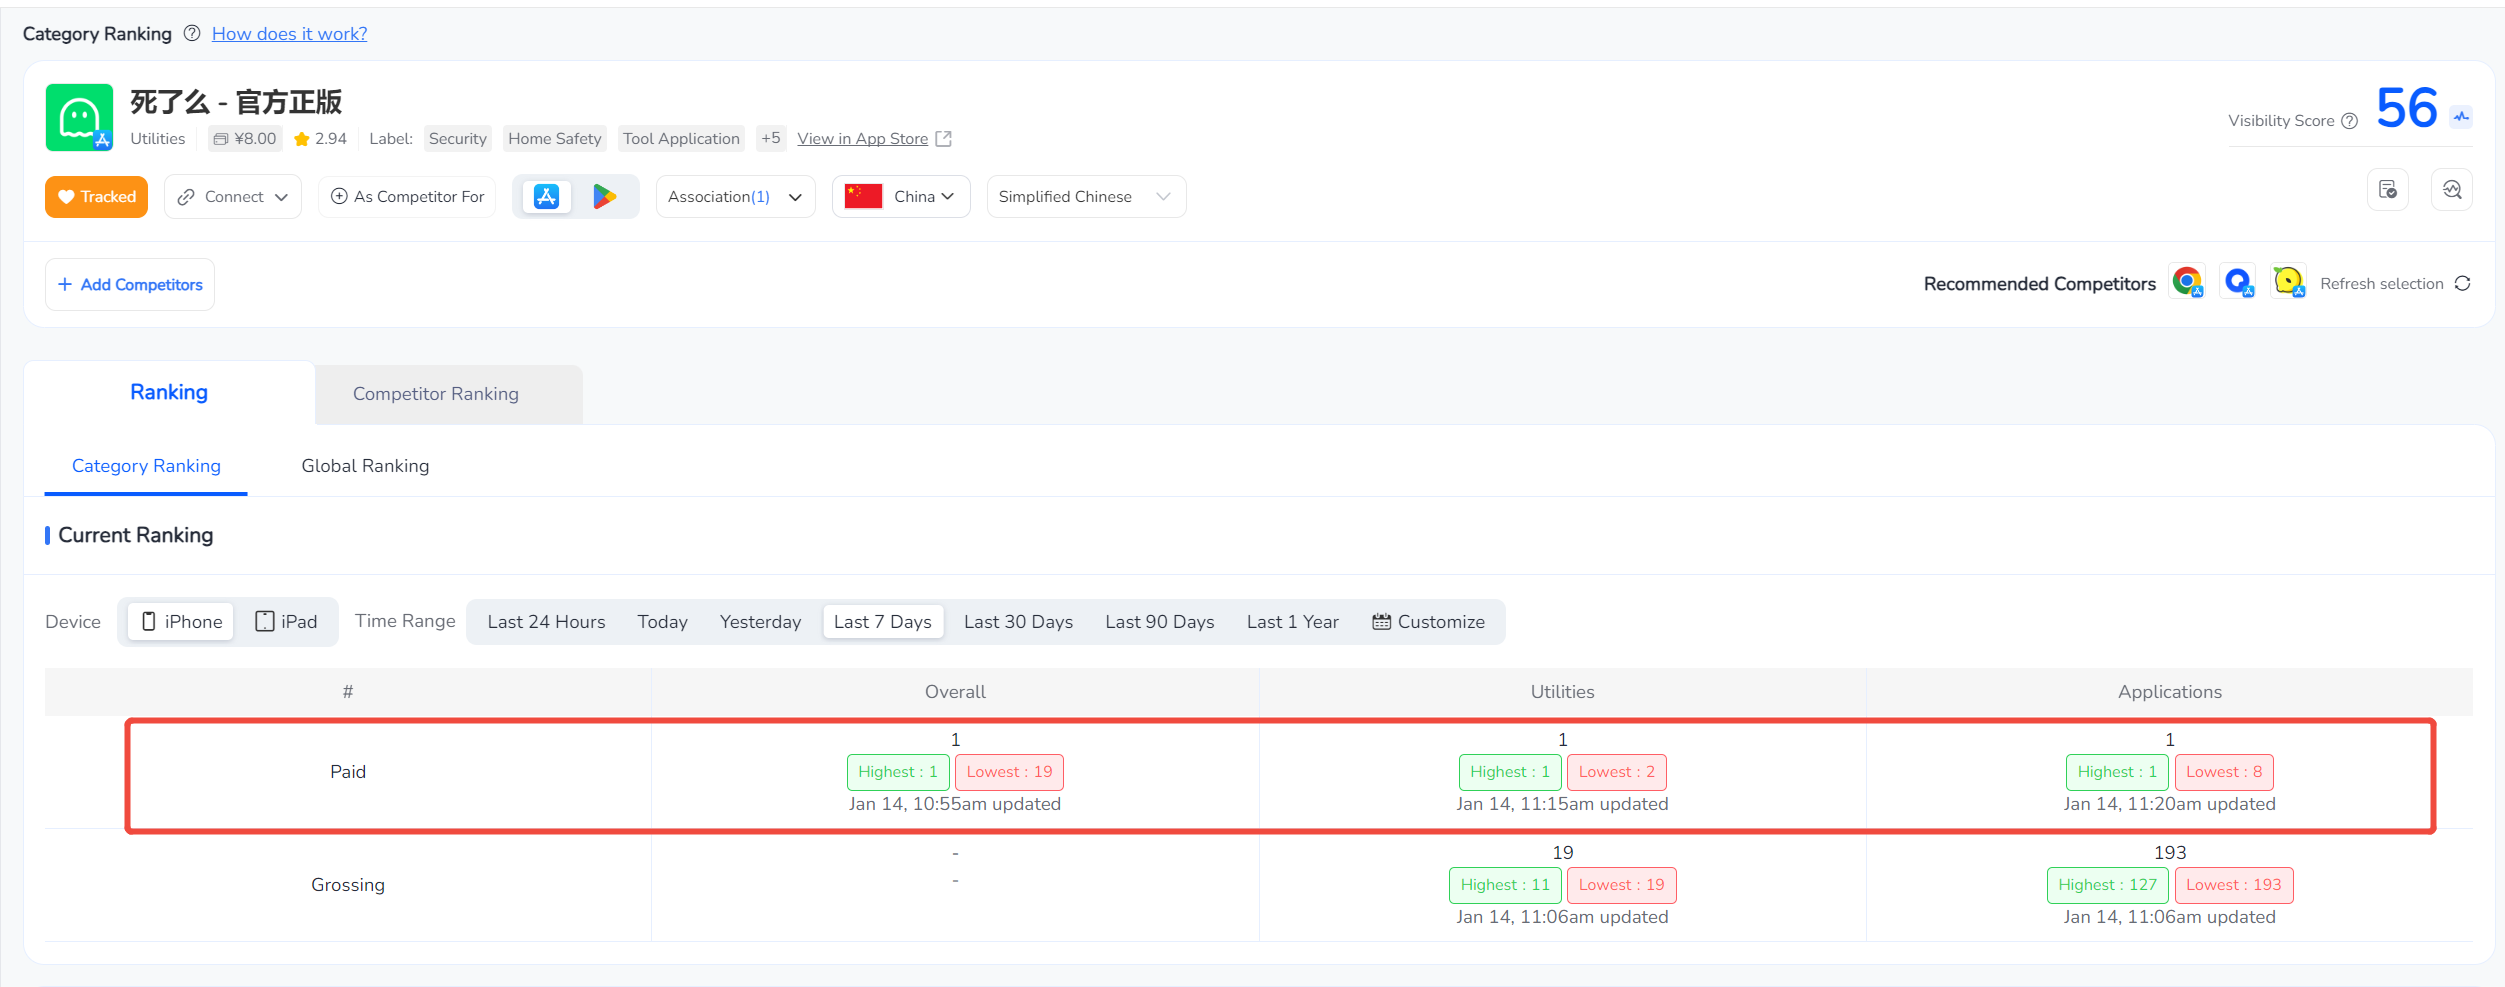This screenshot has width=2505, height=987.
Task: Click the yellow recommended competitor icon
Action: pos(2288,283)
